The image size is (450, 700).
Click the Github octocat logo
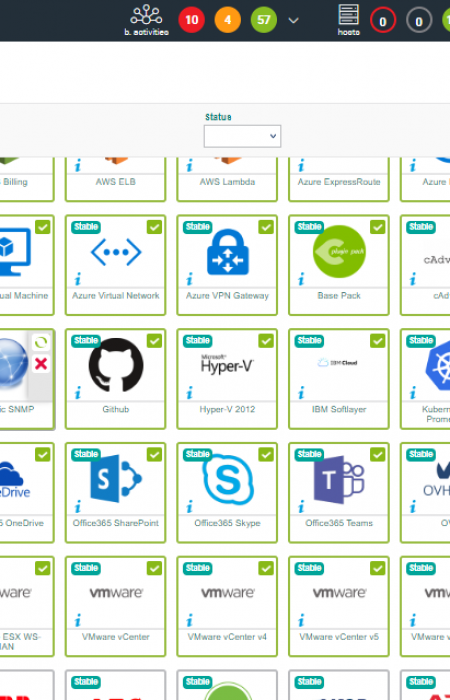(x=116, y=365)
